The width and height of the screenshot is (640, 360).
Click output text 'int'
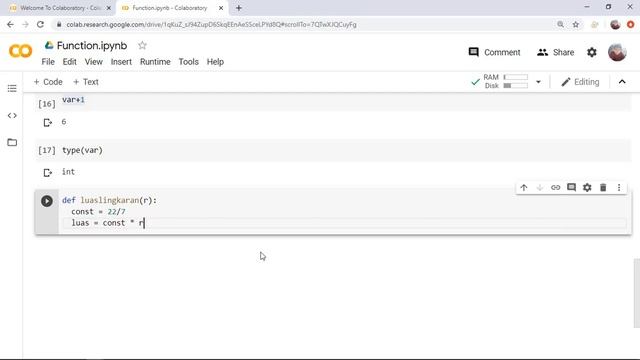point(68,172)
